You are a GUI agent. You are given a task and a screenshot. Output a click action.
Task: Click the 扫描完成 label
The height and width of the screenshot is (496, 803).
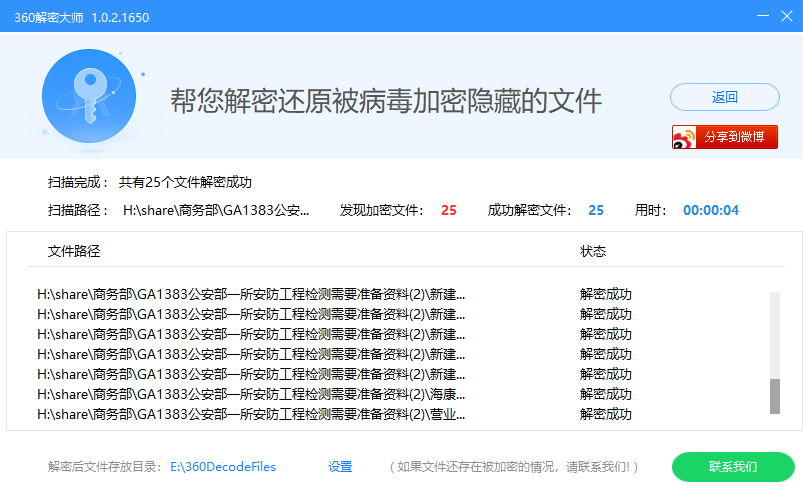78,183
